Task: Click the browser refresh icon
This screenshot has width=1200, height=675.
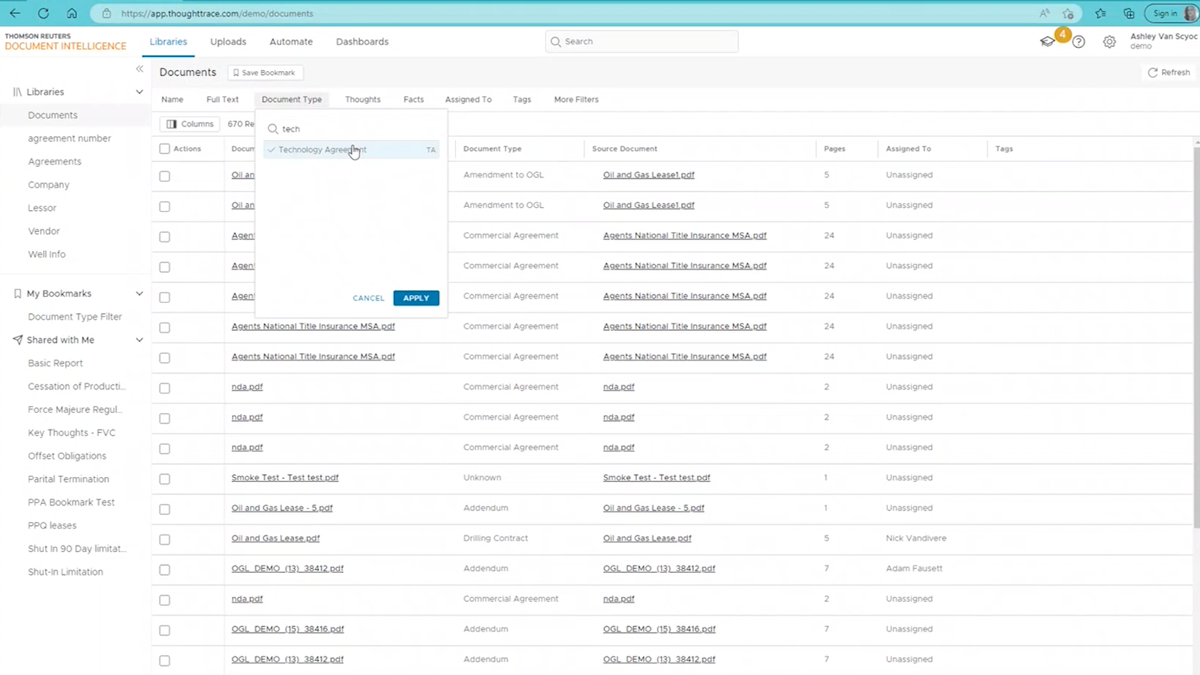Action: [43, 13]
